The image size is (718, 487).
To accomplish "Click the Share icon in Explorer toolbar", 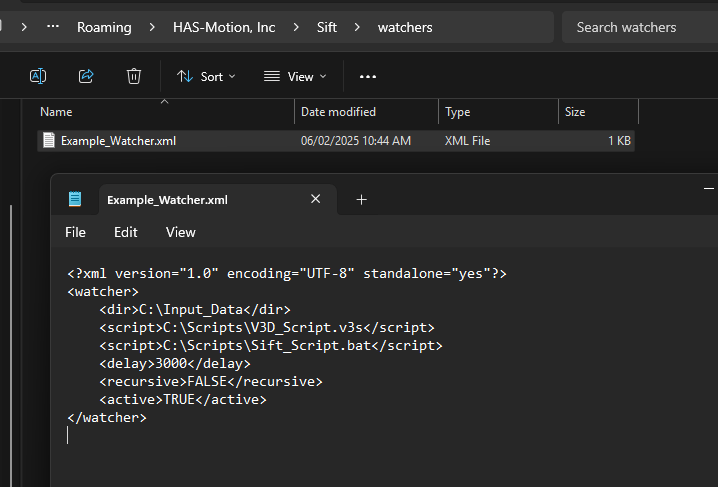I will (x=86, y=76).
